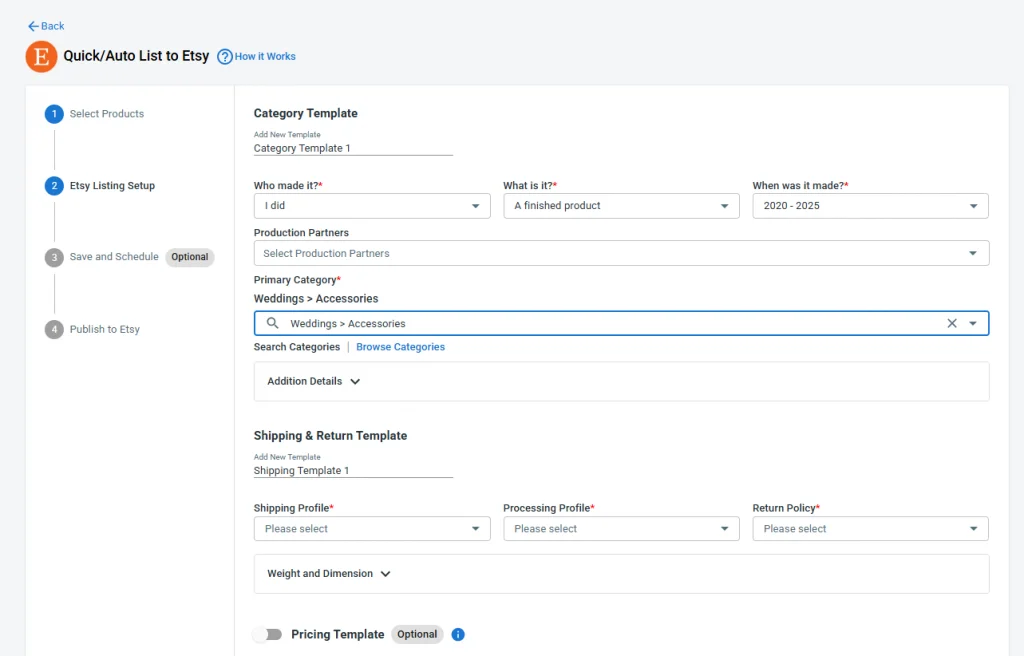Click the How it Works help icon
This screenshot has width=1024, height=656.
coord(224,57)
